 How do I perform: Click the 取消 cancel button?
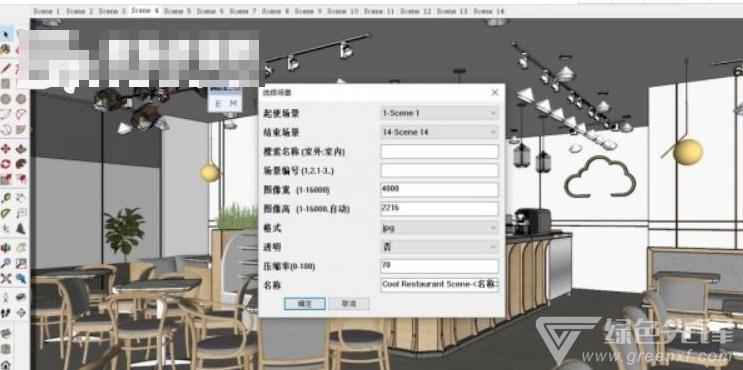coord(349,304)
